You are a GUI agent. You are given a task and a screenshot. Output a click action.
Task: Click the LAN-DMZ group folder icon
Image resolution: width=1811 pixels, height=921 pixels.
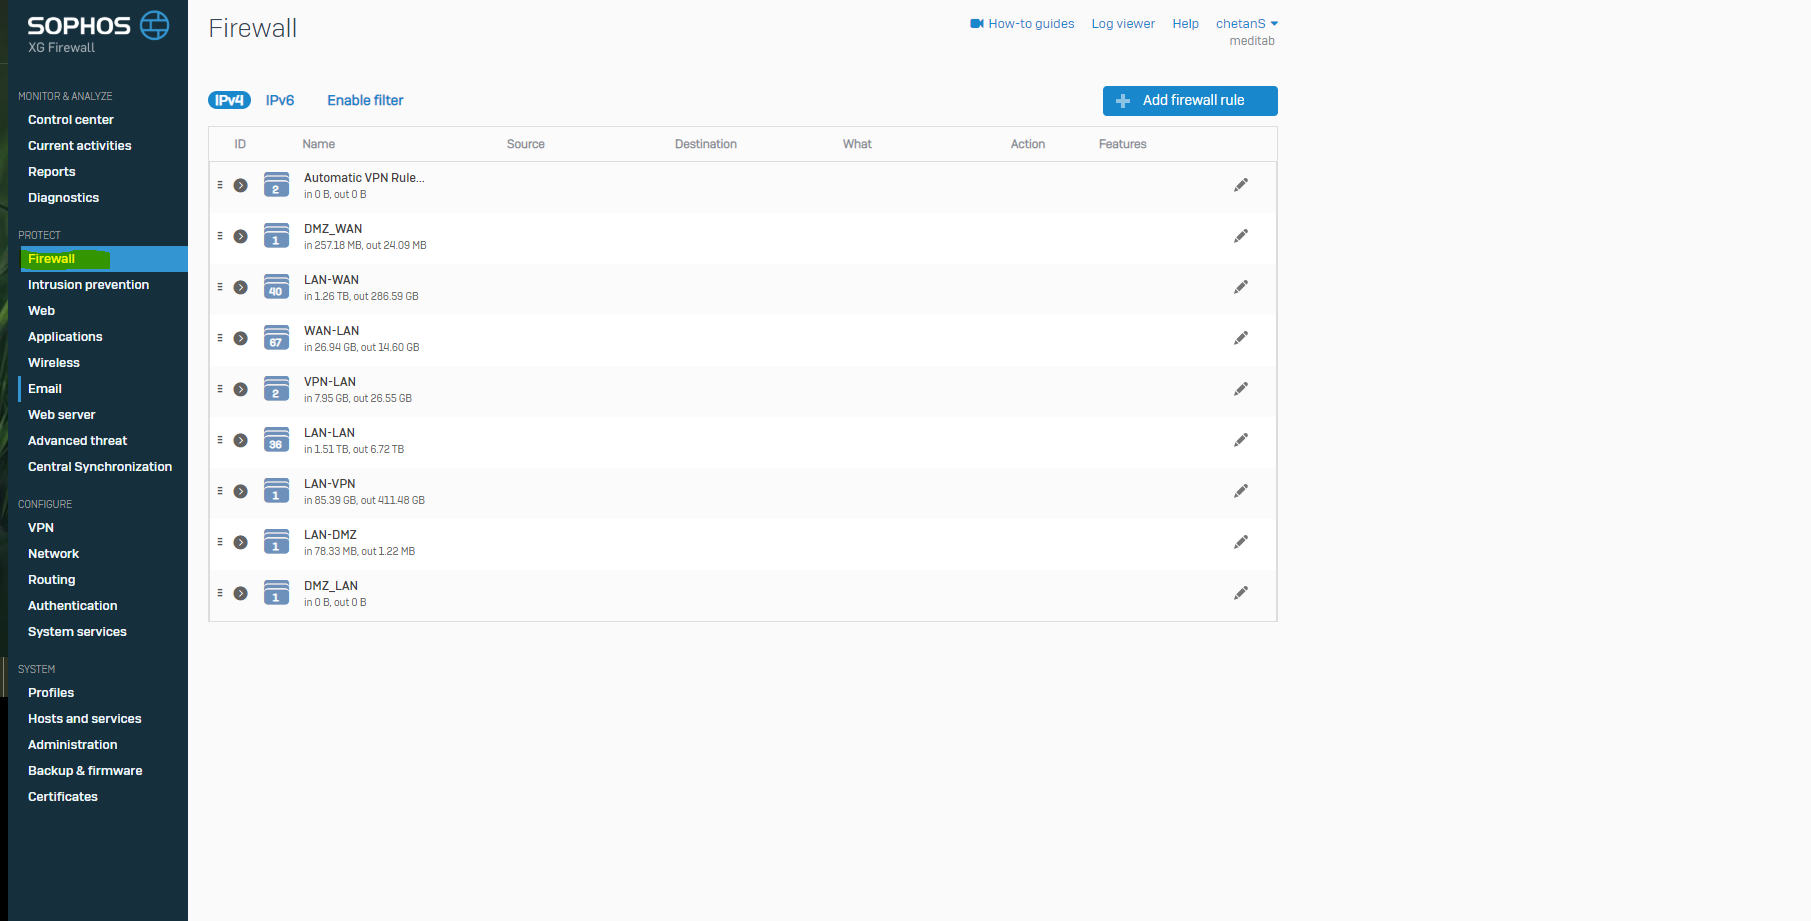(x=276, y=542)
